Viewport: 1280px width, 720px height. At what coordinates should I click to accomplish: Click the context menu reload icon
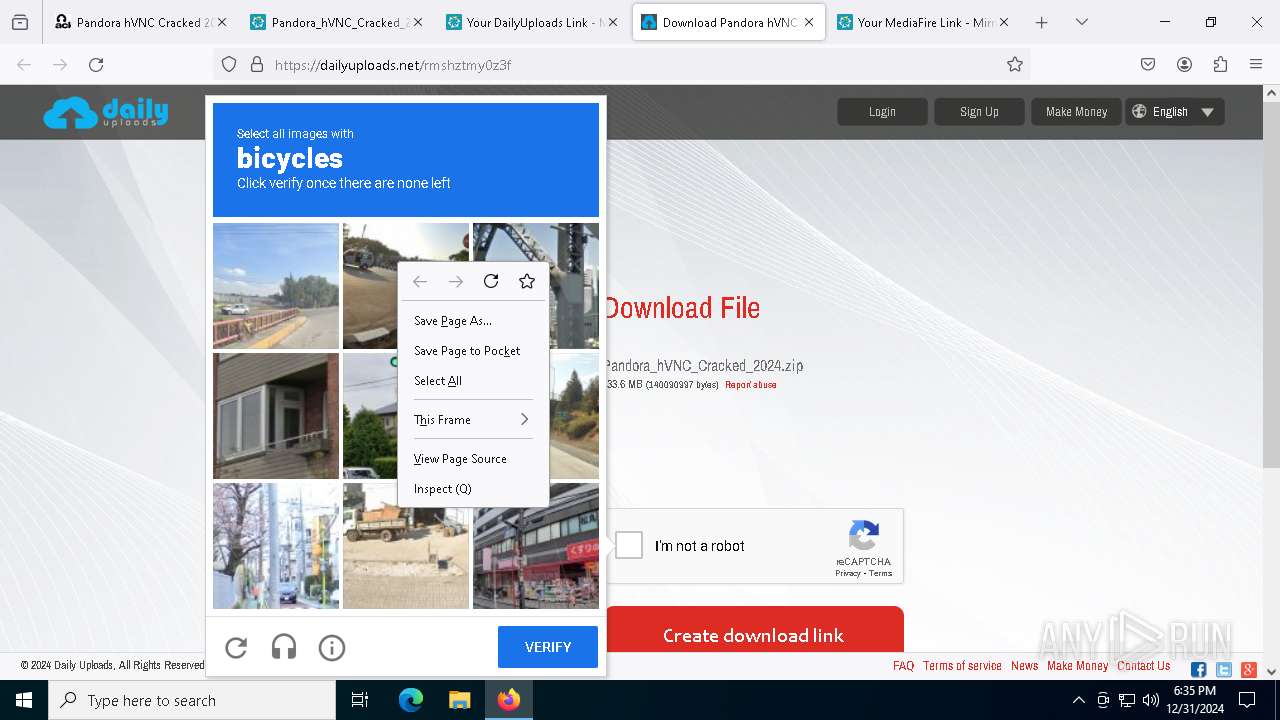(491, 281)
